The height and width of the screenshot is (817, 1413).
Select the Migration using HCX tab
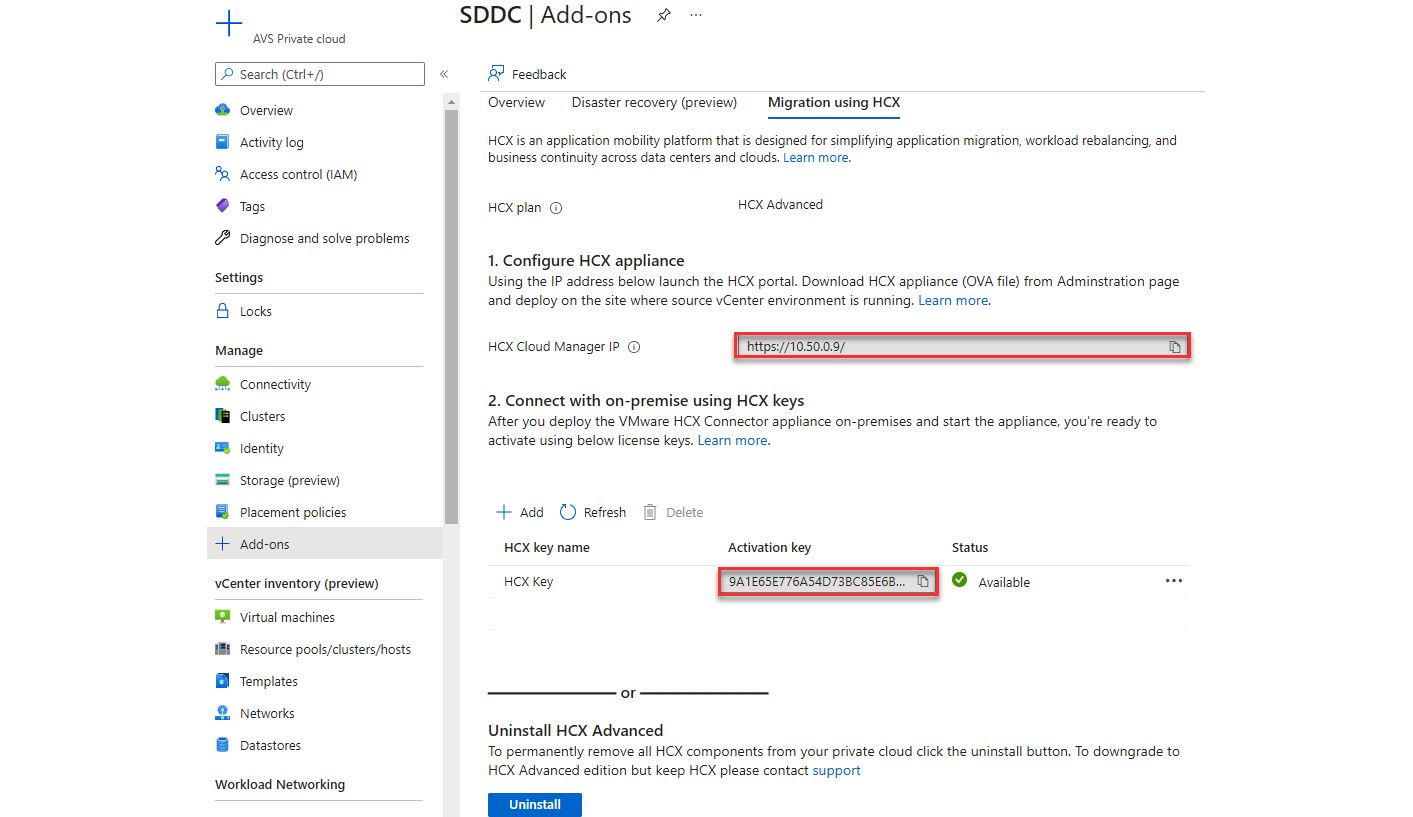point(834,102)
